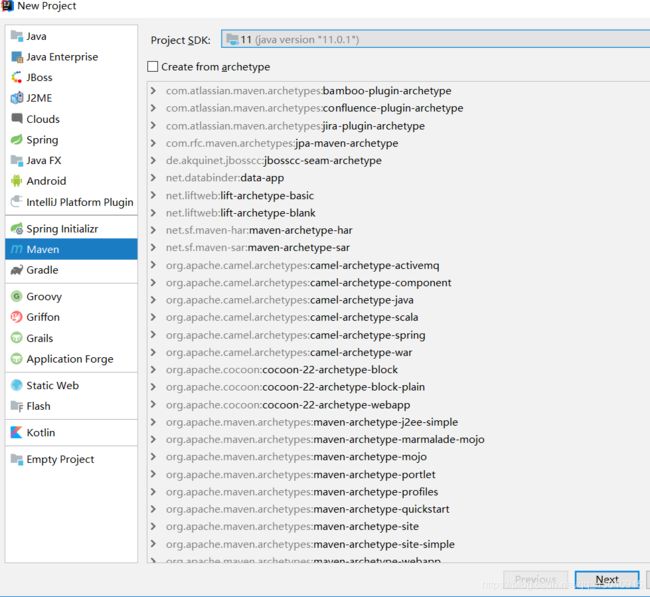Select camel-archetype-war row
This screenshot has height=597, width=650.
[x=399, y=352]
